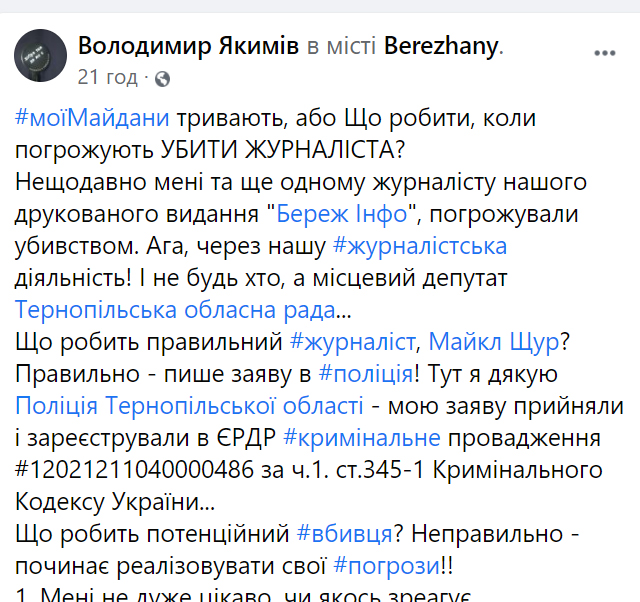640x602 pixels.
Task: Open the #погрози hashtag
Action: coord(386,566)
